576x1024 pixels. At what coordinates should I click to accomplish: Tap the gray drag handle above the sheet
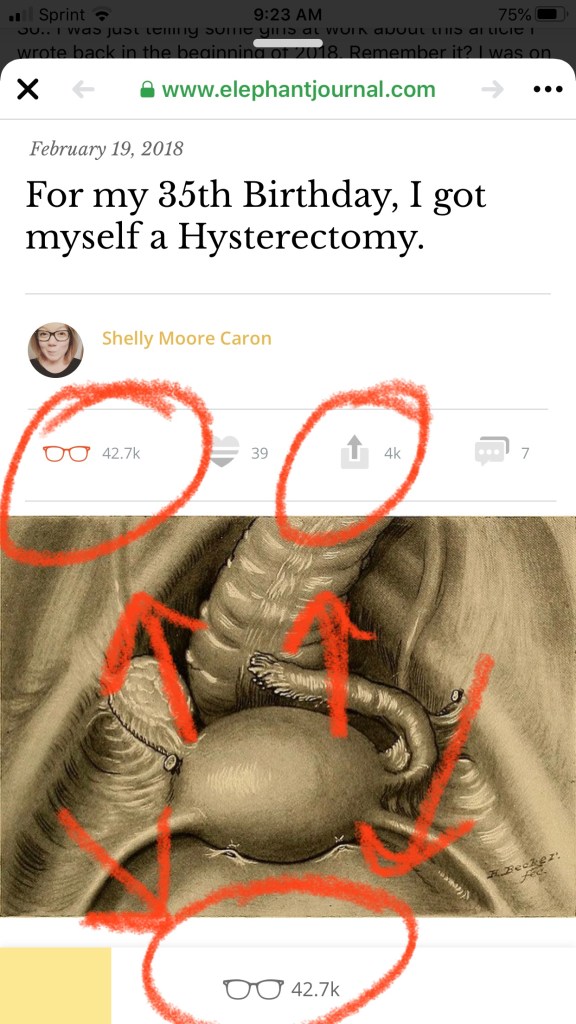(288, 43)
